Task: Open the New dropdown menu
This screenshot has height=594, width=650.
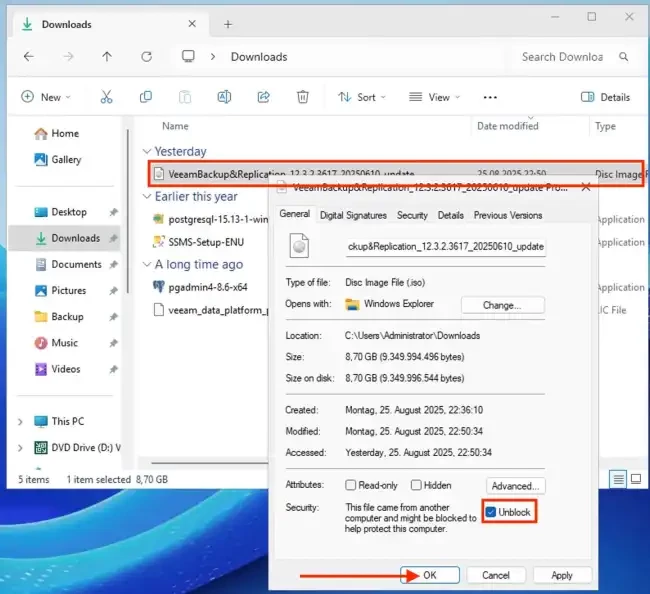Action: [46, 97]
